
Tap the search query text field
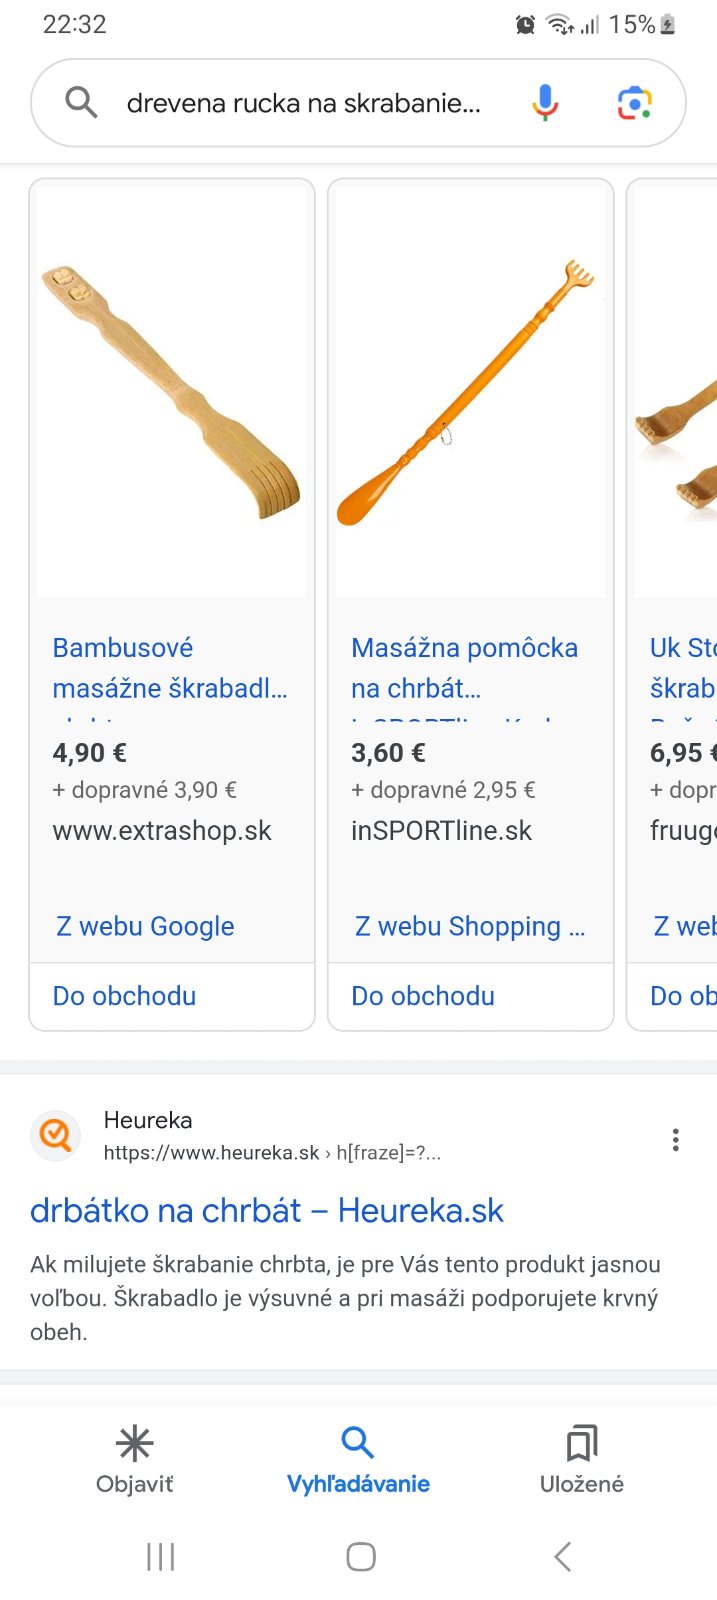coord(304,103)
